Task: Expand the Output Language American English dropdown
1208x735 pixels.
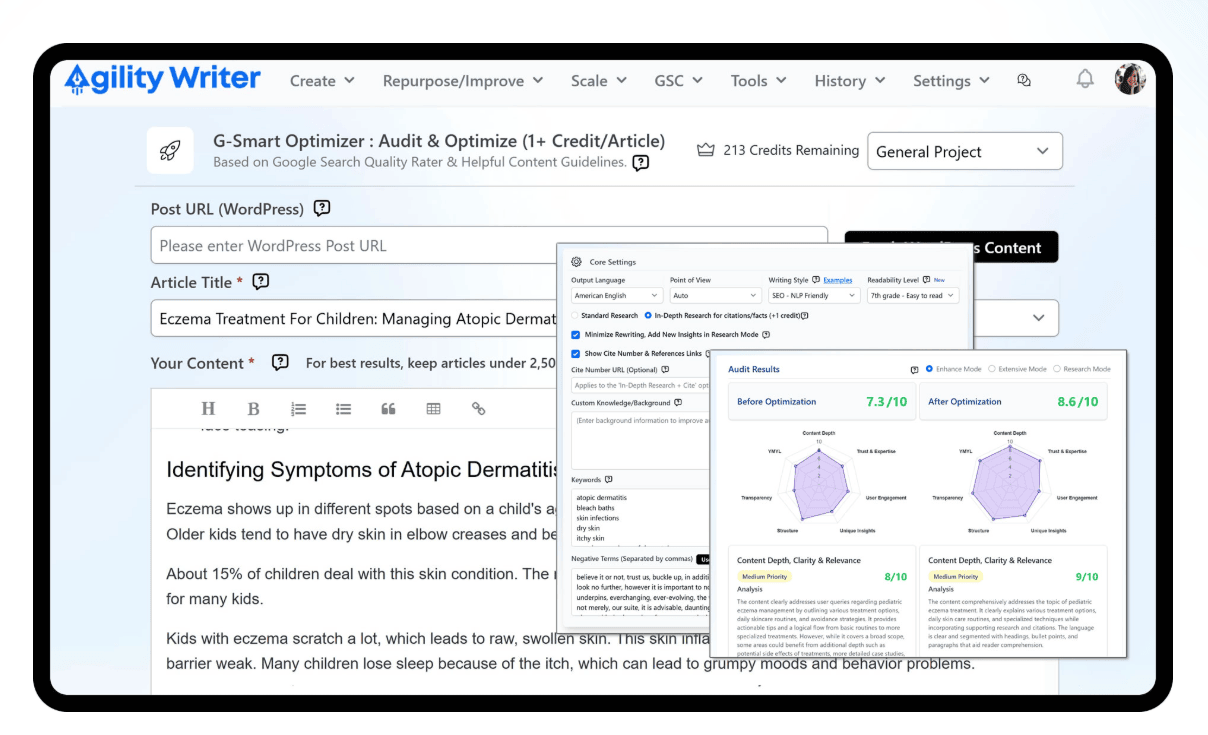Action: pos(616,296)
